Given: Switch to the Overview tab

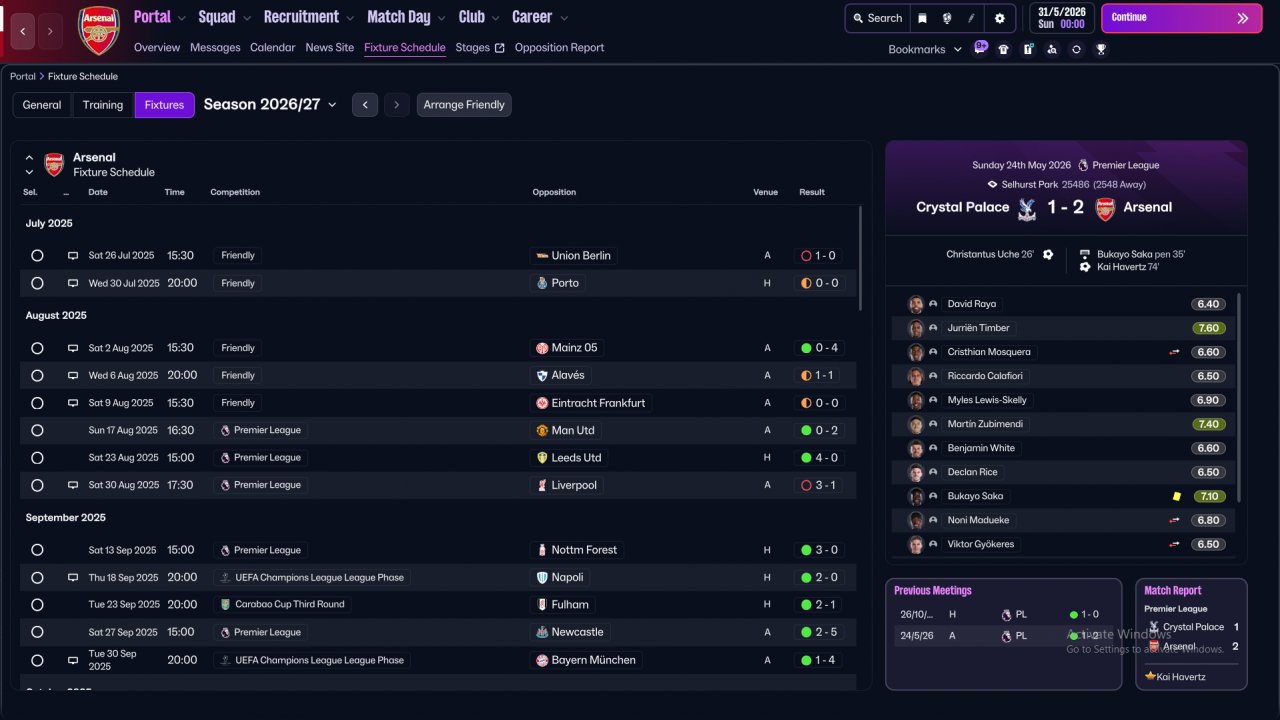Looking at the screenshot, I should [157, 47].
